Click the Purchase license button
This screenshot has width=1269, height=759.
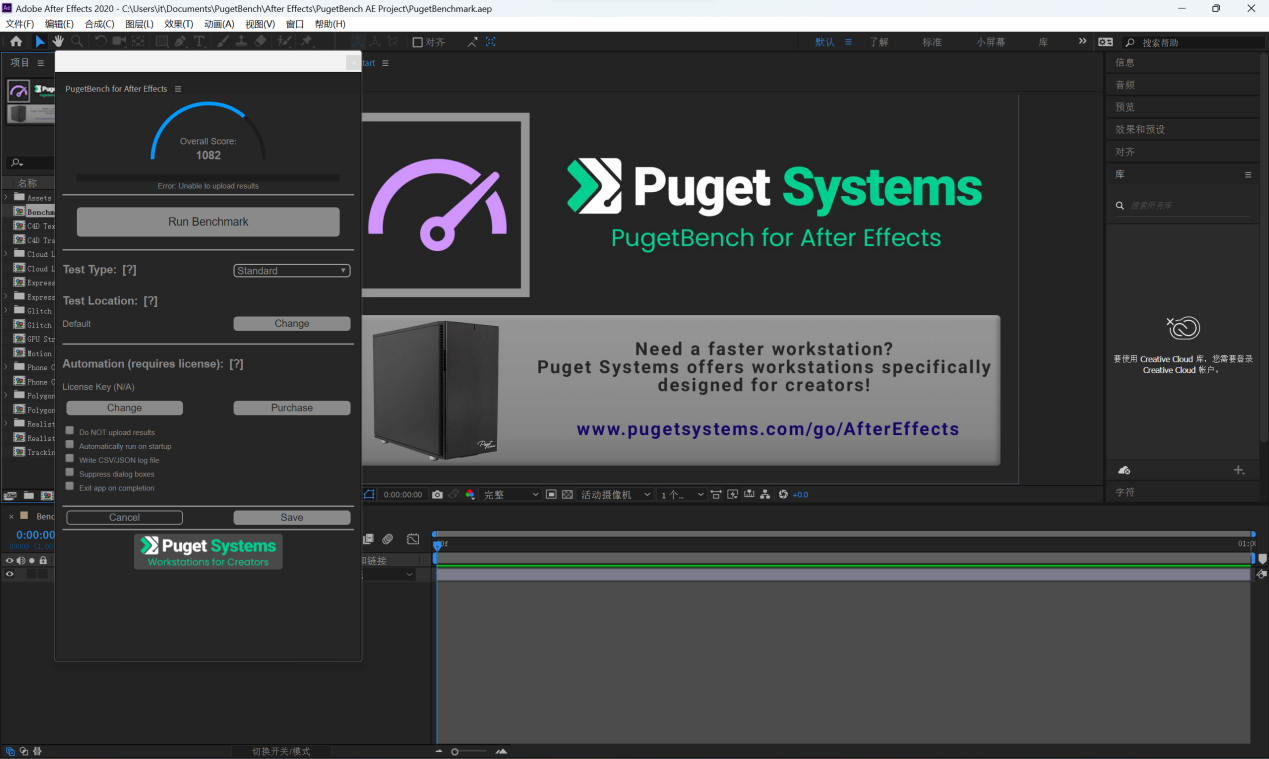[292, 408]
